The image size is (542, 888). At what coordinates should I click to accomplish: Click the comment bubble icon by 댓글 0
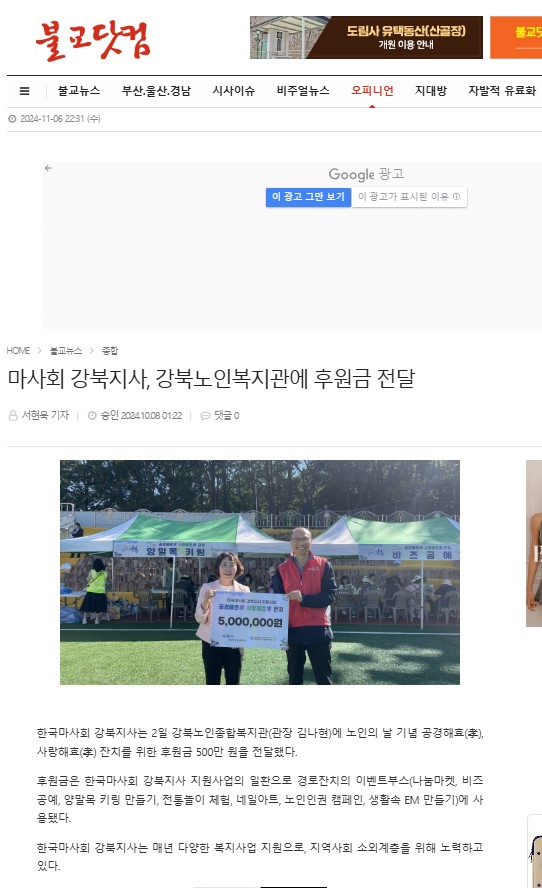[206, 416]
